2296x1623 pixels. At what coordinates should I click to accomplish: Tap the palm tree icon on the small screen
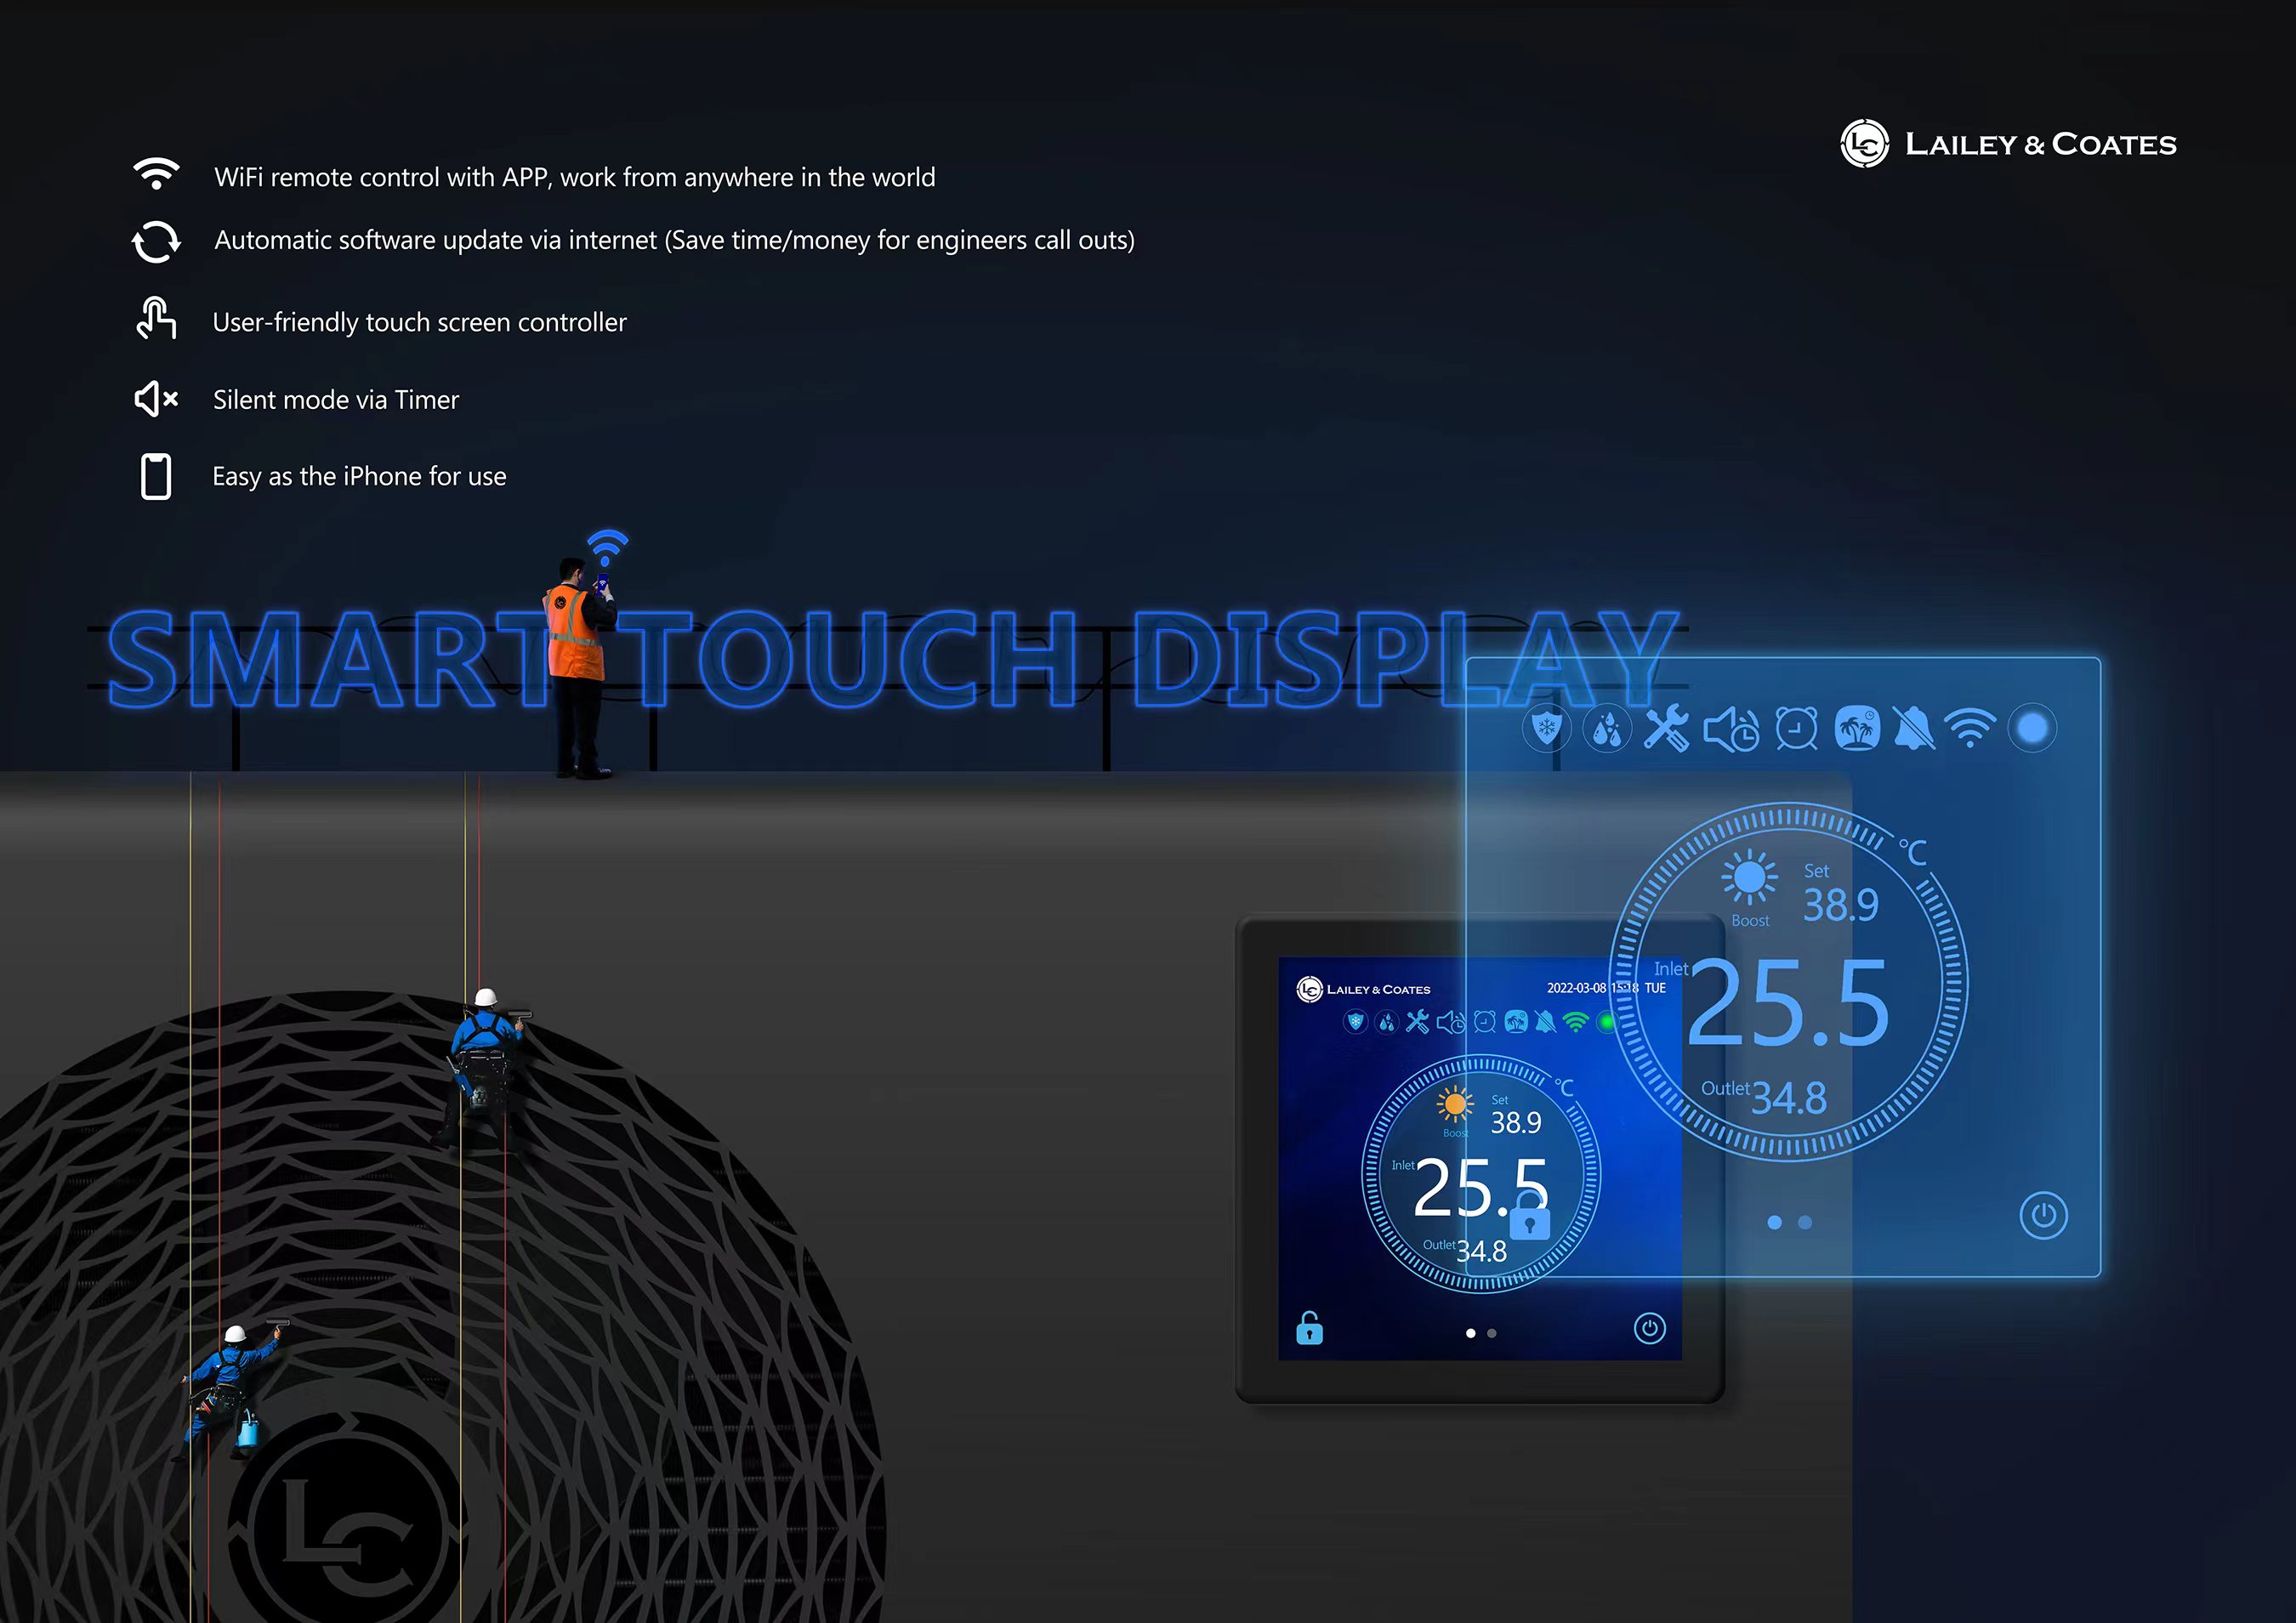click(1516, 1022)
